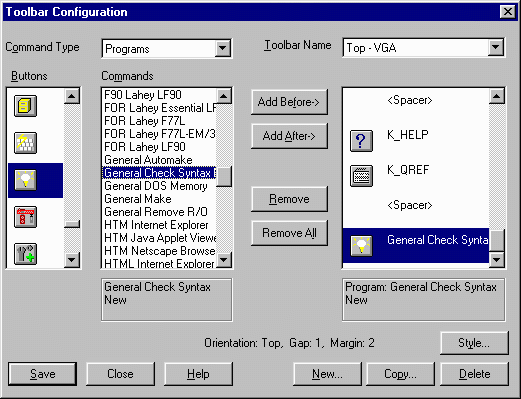Select F90 Lahey LF90 command
This screenshot has width=521, height=399.
(159, 95)
